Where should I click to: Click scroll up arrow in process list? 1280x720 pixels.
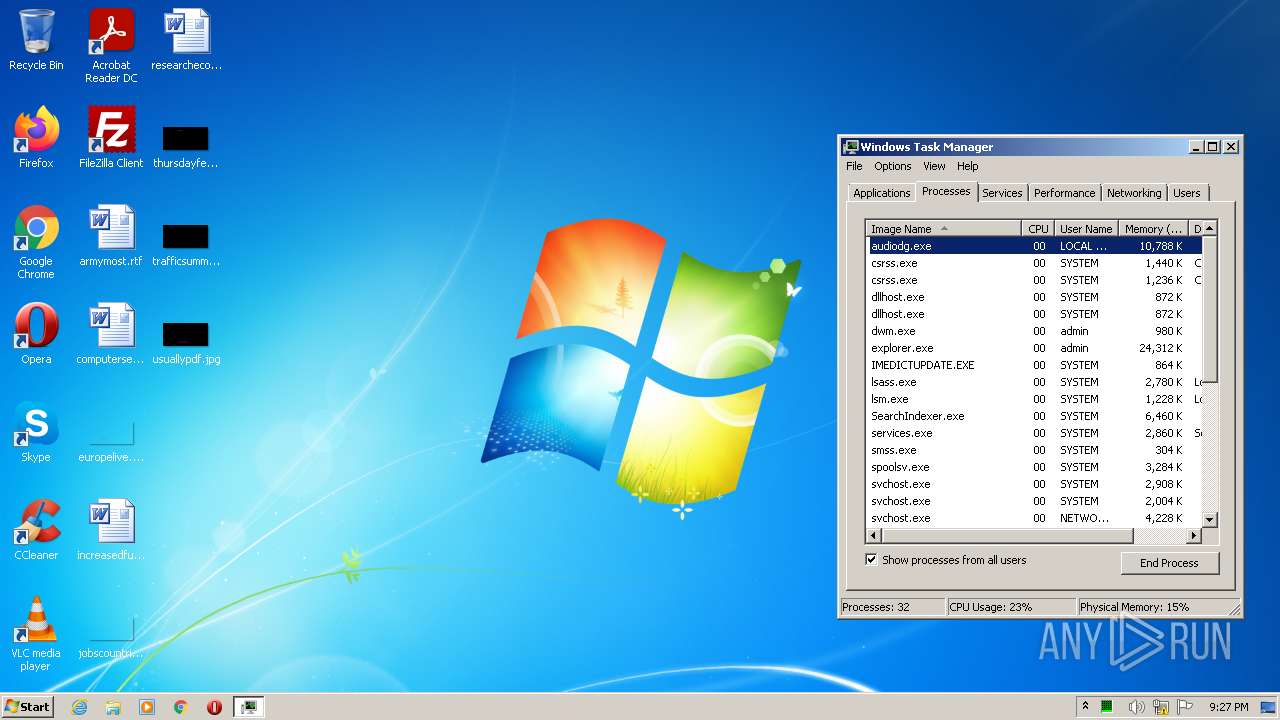tap(1209, 229)
